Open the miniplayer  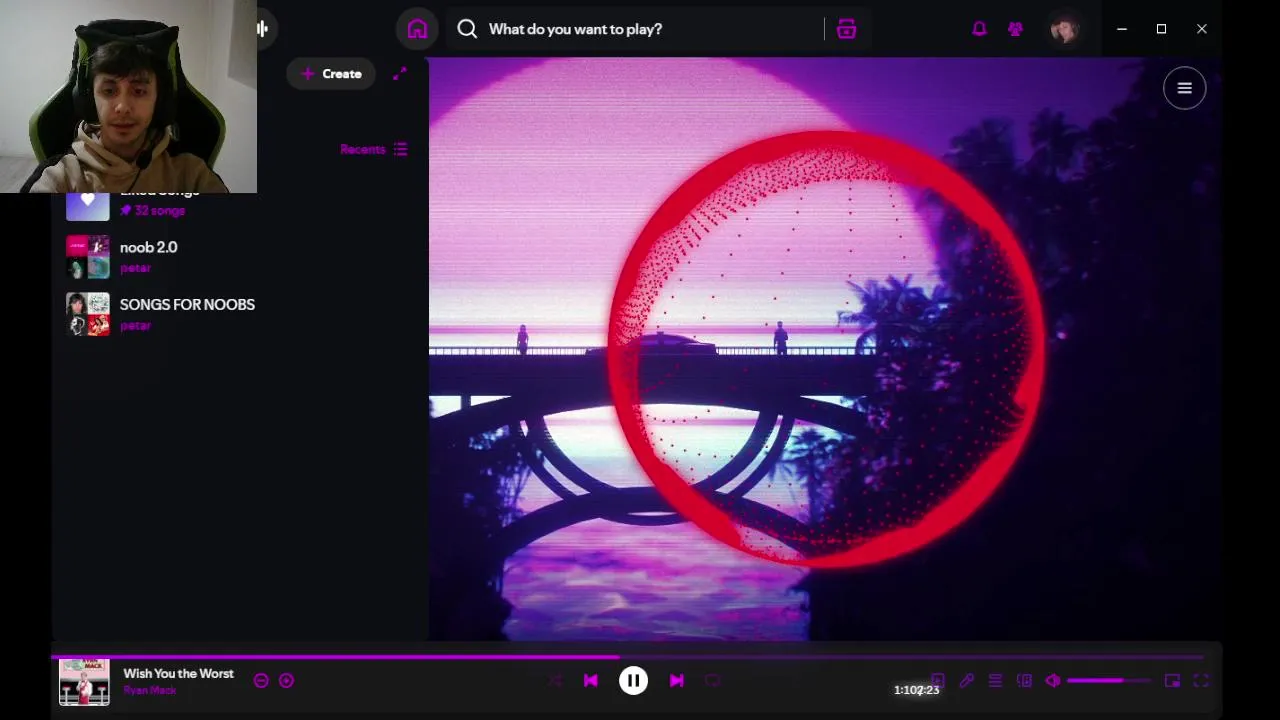tap(1172, 681)
